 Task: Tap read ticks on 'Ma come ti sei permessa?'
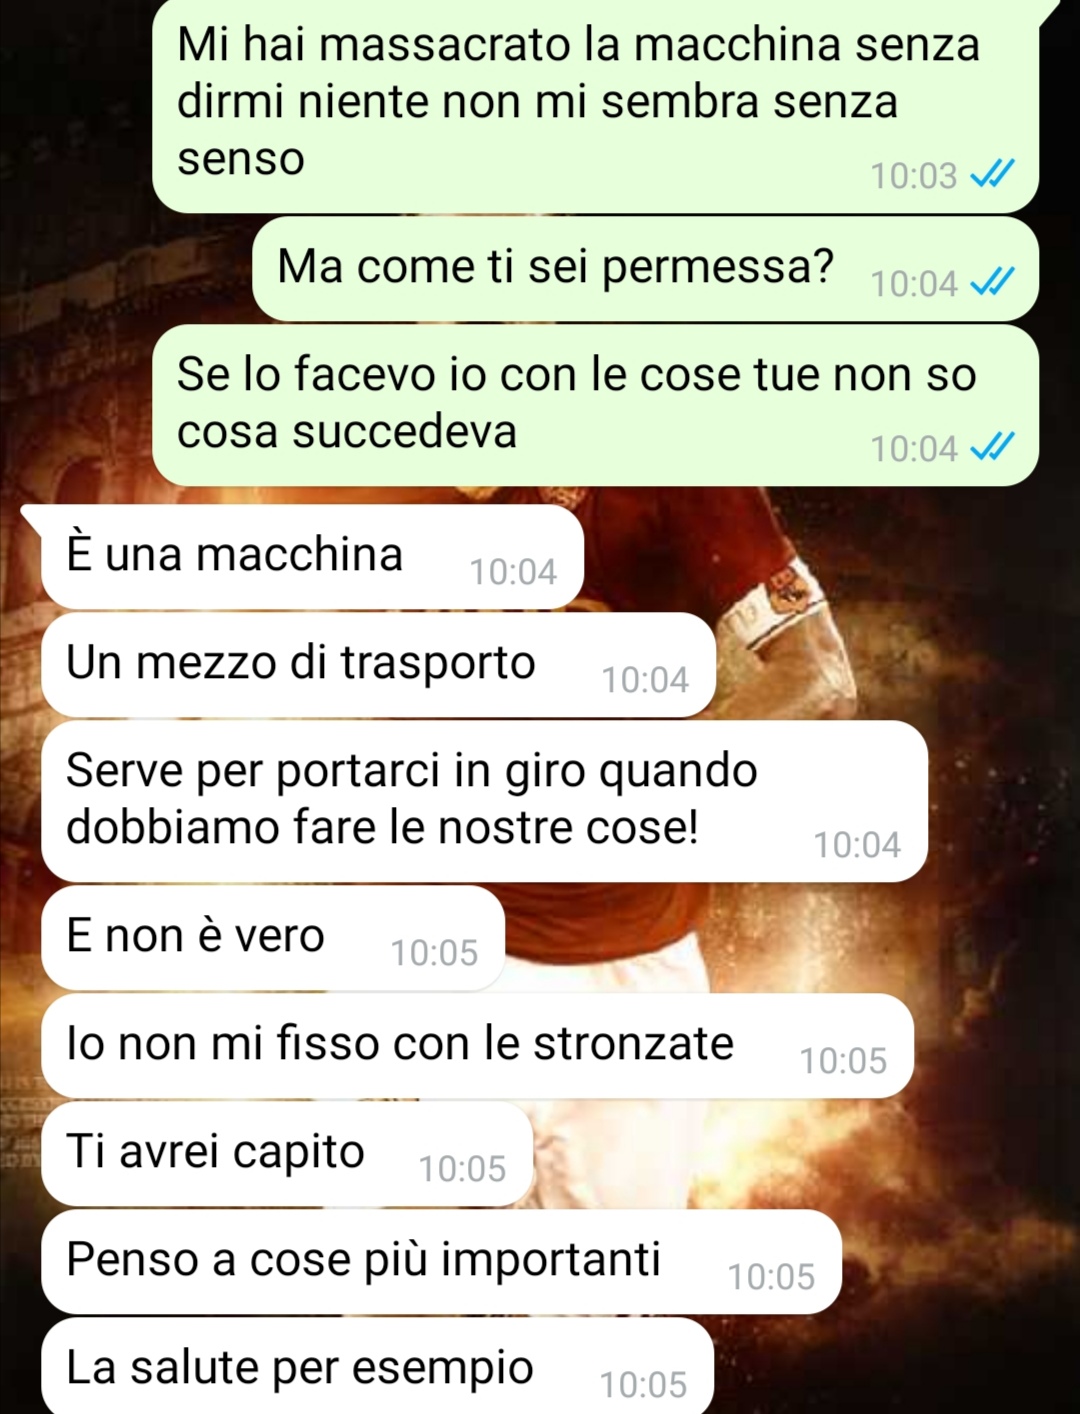pos(992,283)
